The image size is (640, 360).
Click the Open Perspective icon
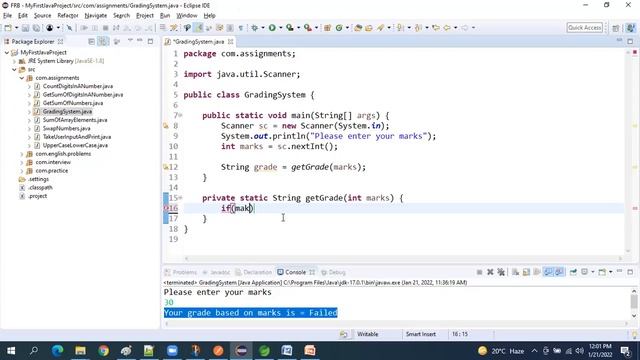tap(616, 28)
